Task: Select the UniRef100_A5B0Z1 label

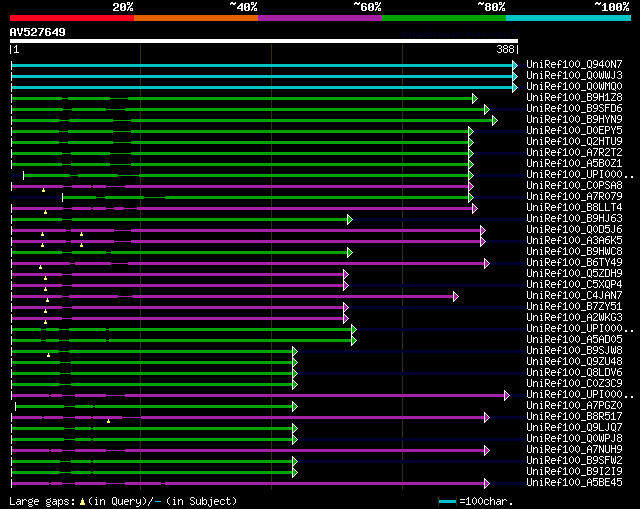Action: pyautogui.click(x=574, y=163)
